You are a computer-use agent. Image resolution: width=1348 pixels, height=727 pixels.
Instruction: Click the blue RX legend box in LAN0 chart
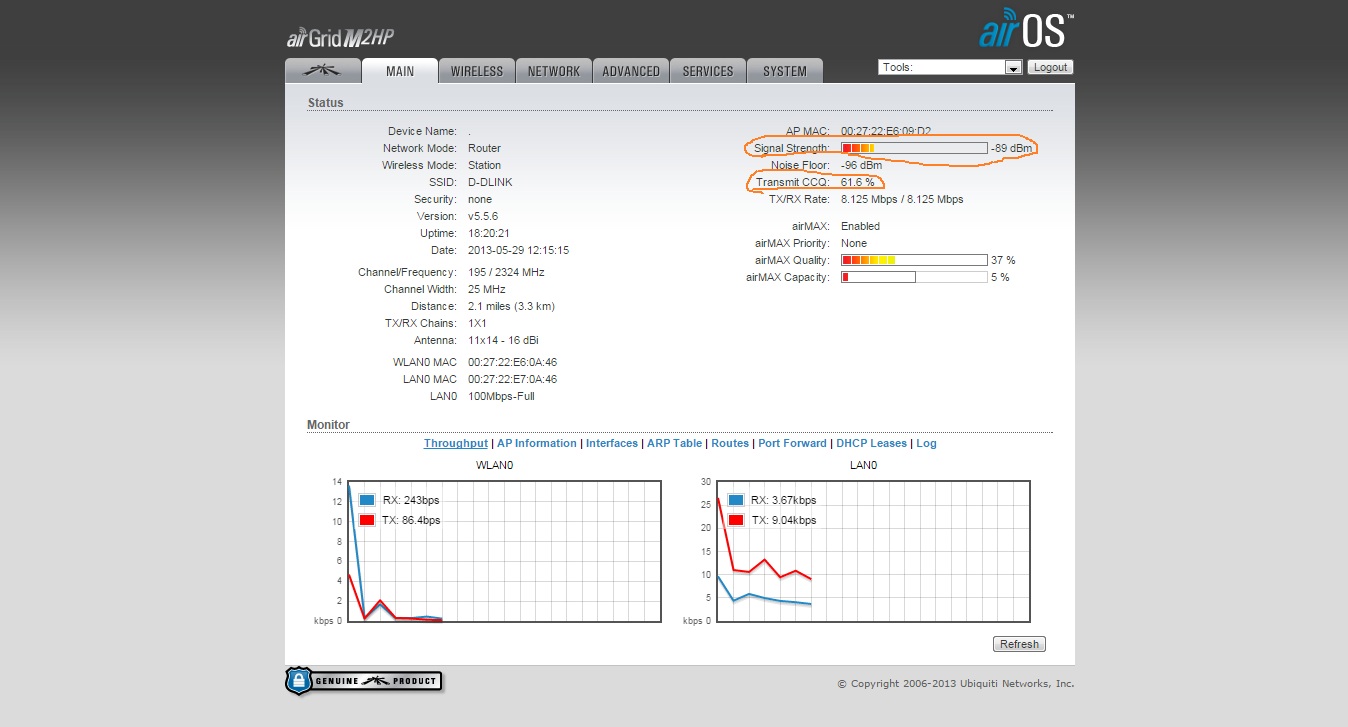click(x=736, y=500)
